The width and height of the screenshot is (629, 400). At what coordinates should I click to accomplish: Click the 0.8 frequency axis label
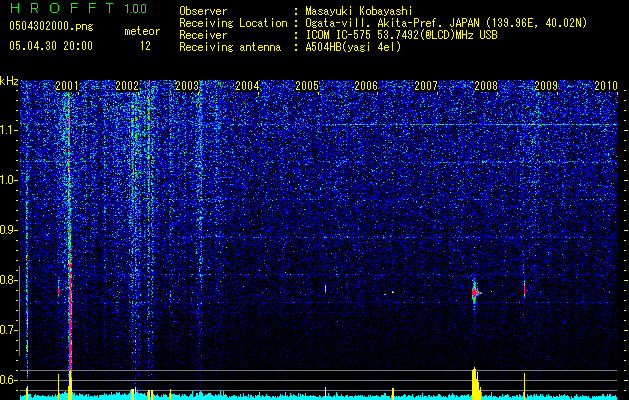click(9, 280)
